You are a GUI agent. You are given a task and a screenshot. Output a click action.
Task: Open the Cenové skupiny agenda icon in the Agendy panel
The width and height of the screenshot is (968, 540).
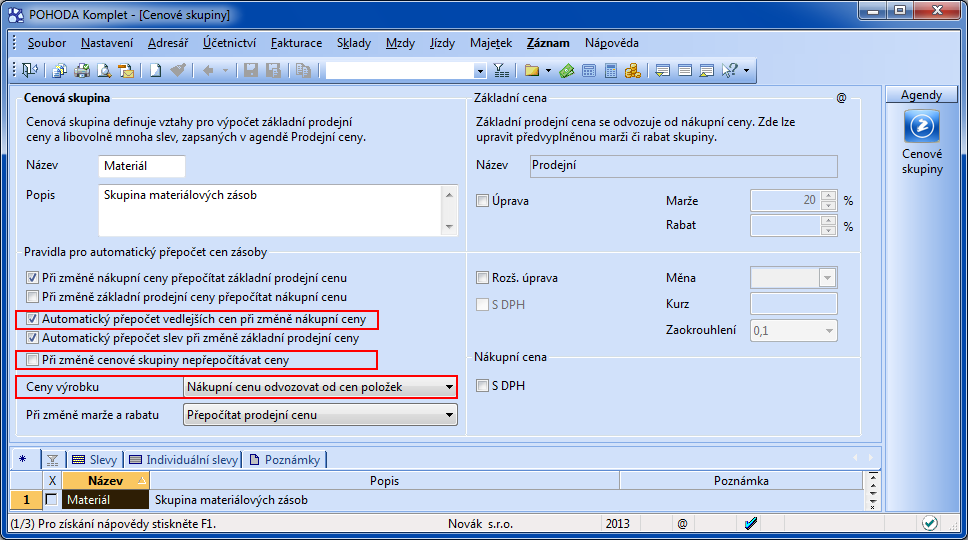click(x=922, y=126)
